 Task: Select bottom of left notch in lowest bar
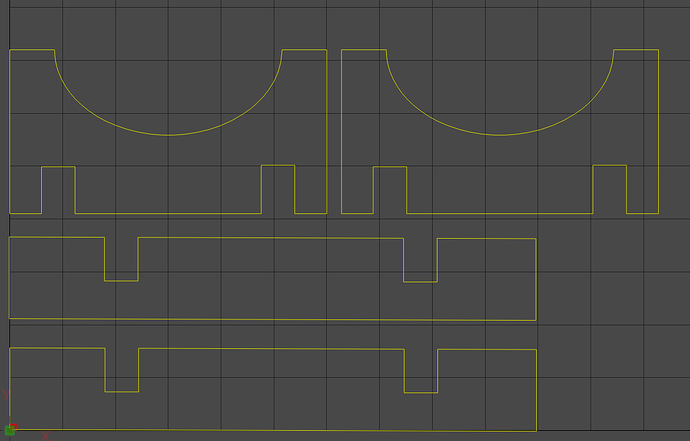[x=121, y=392]
